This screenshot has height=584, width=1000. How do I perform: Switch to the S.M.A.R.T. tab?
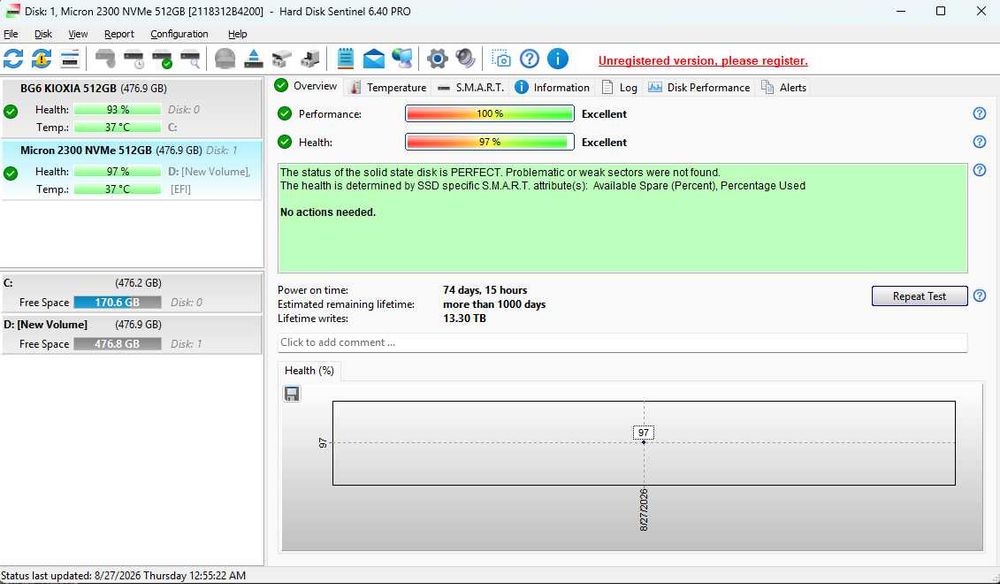471,87
